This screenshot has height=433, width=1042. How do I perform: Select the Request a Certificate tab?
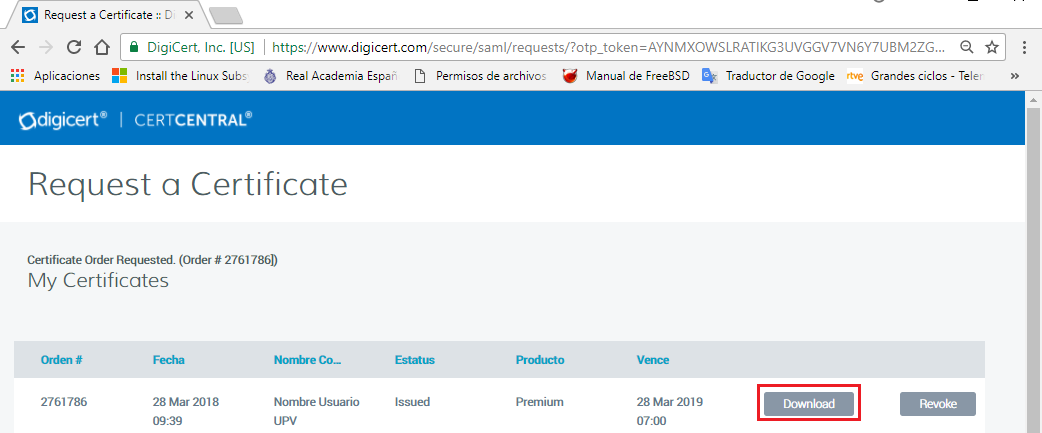(x=105, y=15)
